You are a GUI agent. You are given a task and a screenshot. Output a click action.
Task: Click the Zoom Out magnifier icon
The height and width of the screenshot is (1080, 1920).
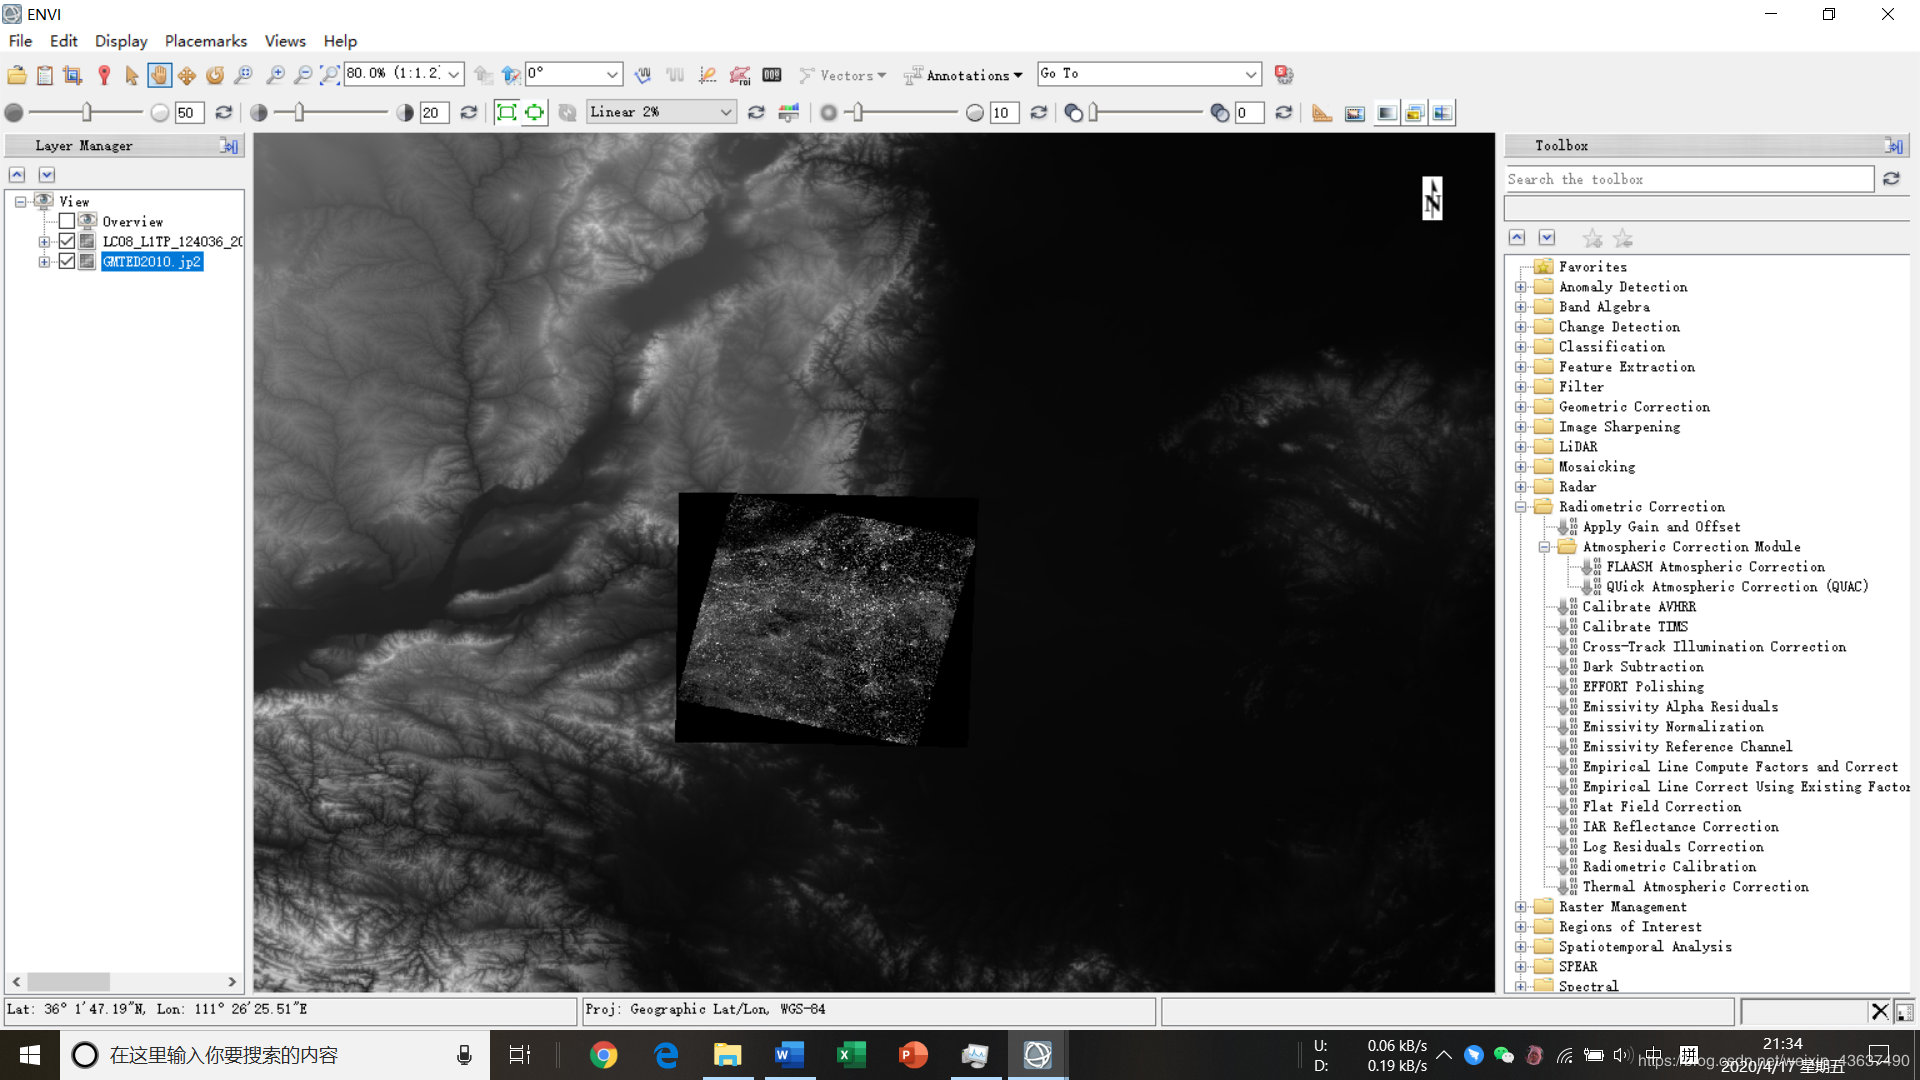tap(302, 75)
